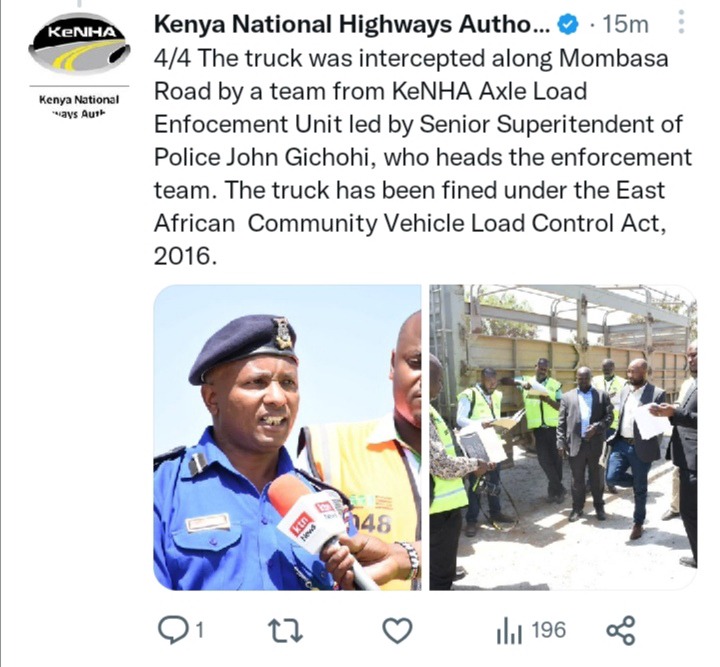The height and width of the screenshot is (667, 720).
Task: Click the tweet text about Mombasa Road
Action: tap(422, 157)
